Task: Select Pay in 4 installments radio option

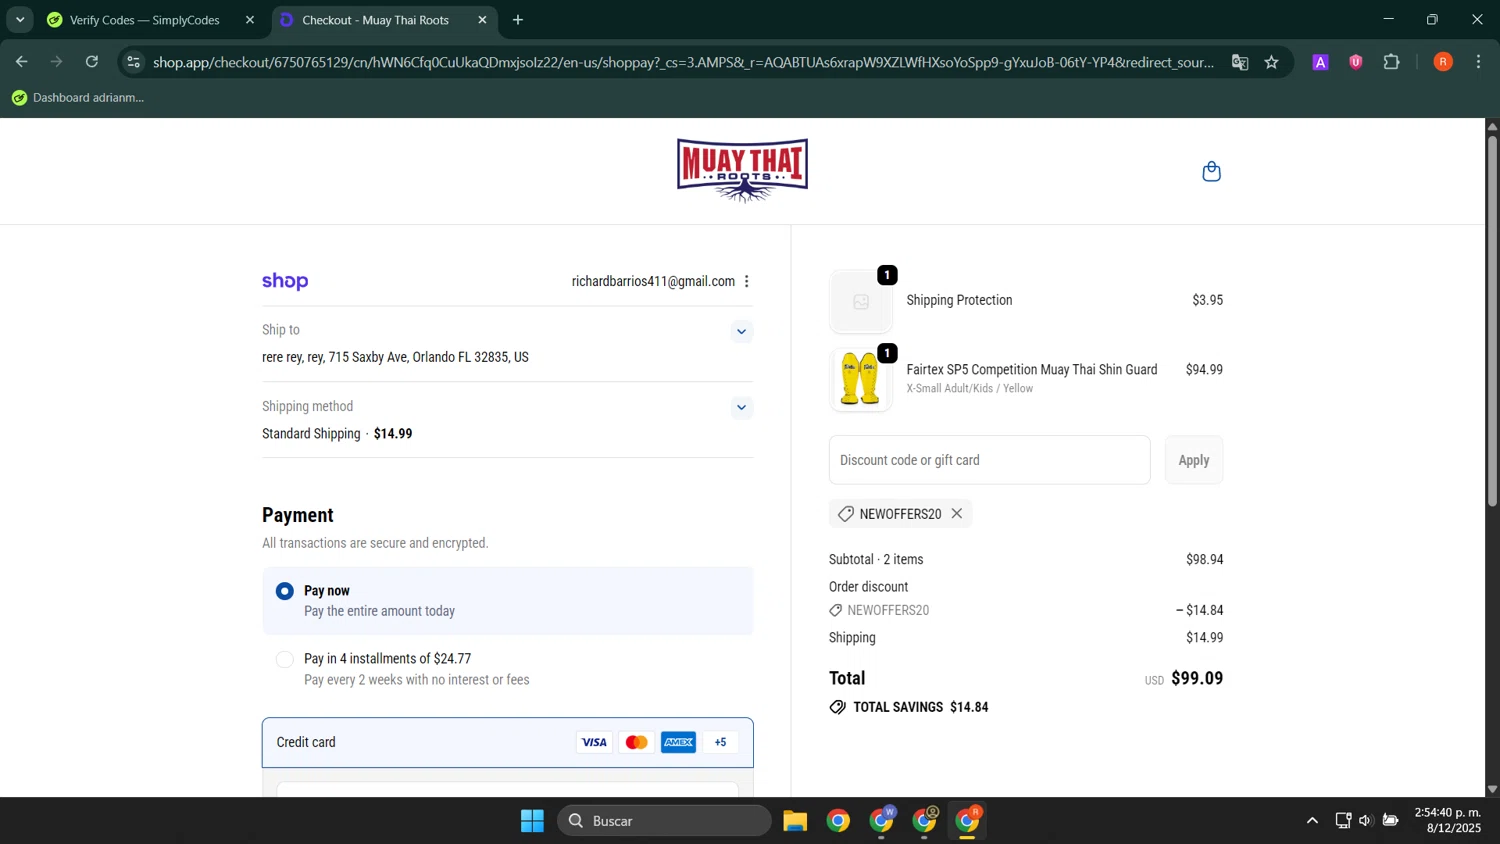Action: coord(285,659)
